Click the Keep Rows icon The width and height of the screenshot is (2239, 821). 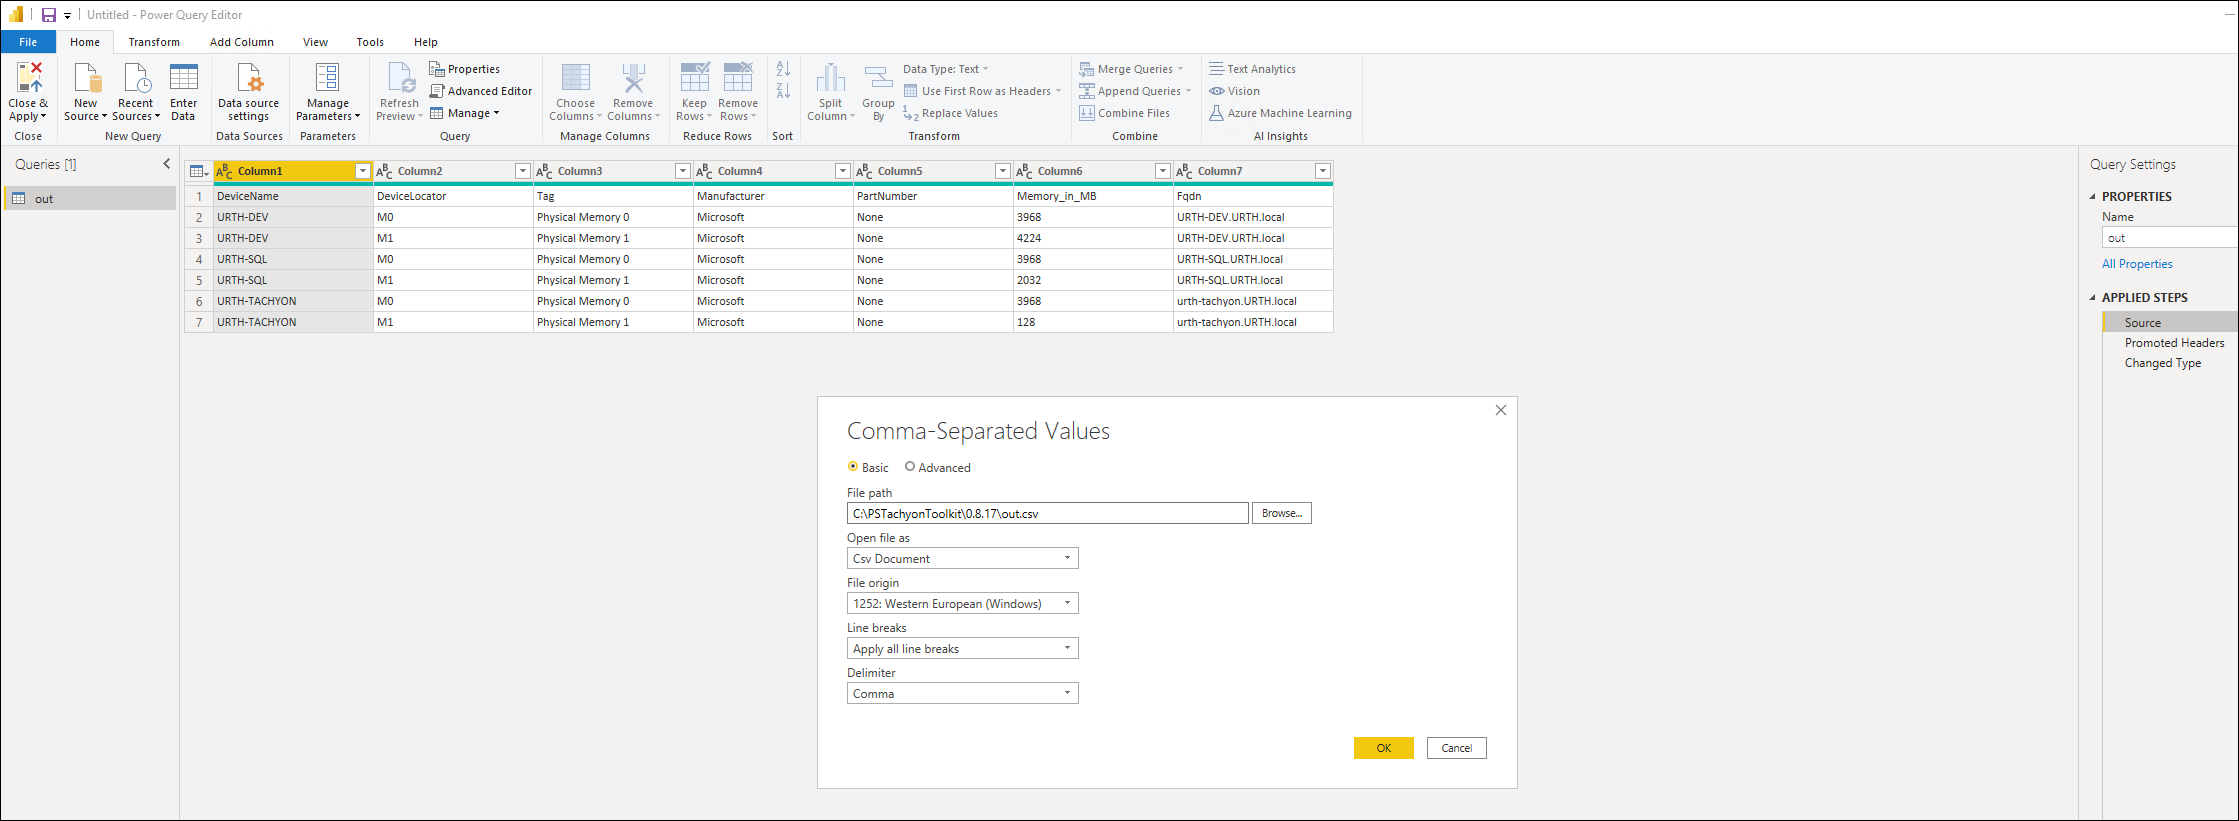694,78
